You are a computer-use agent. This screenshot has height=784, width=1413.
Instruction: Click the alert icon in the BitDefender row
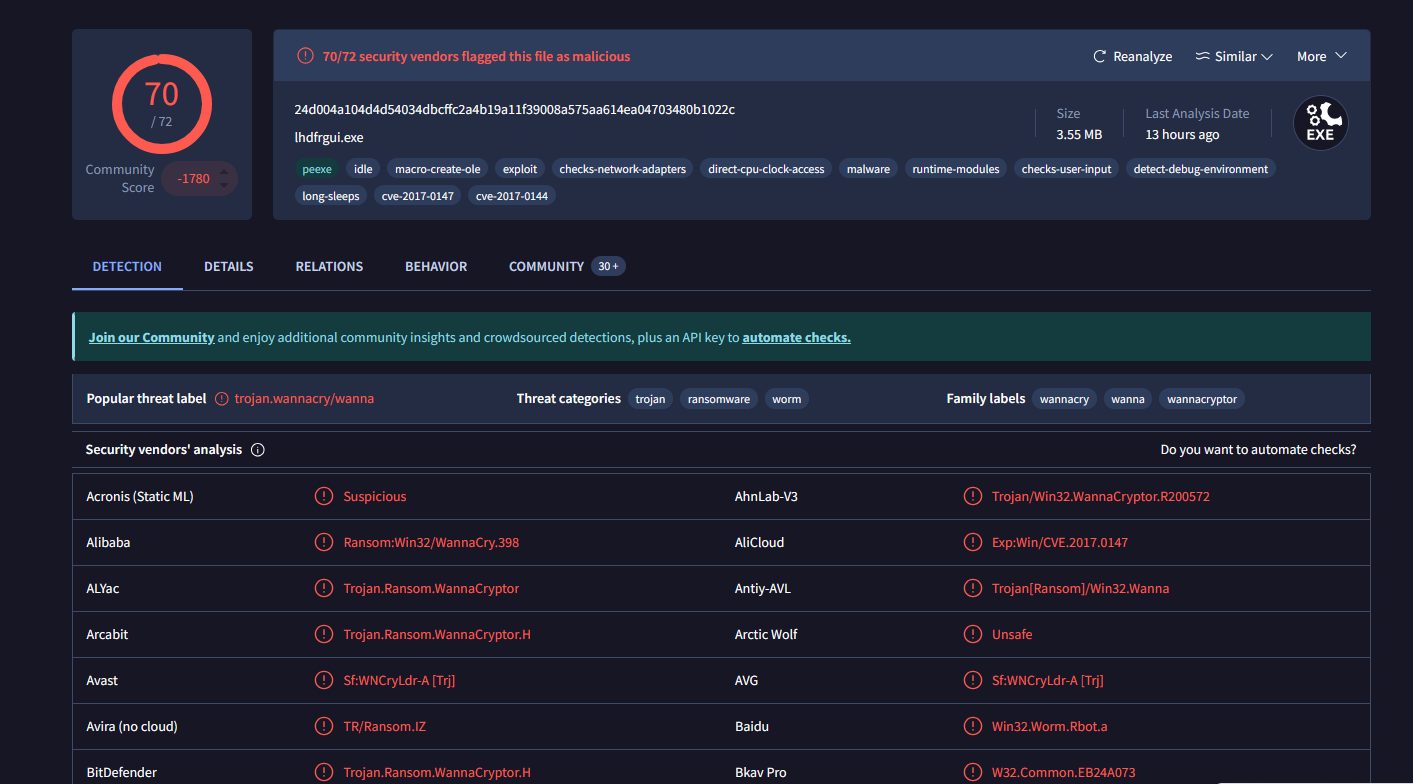coord(324,772)
